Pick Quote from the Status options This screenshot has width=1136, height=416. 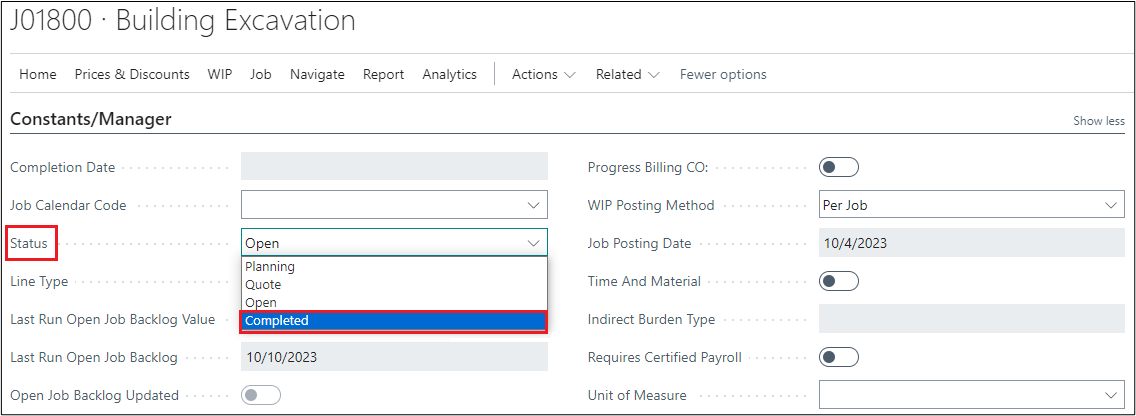point(393,285)
